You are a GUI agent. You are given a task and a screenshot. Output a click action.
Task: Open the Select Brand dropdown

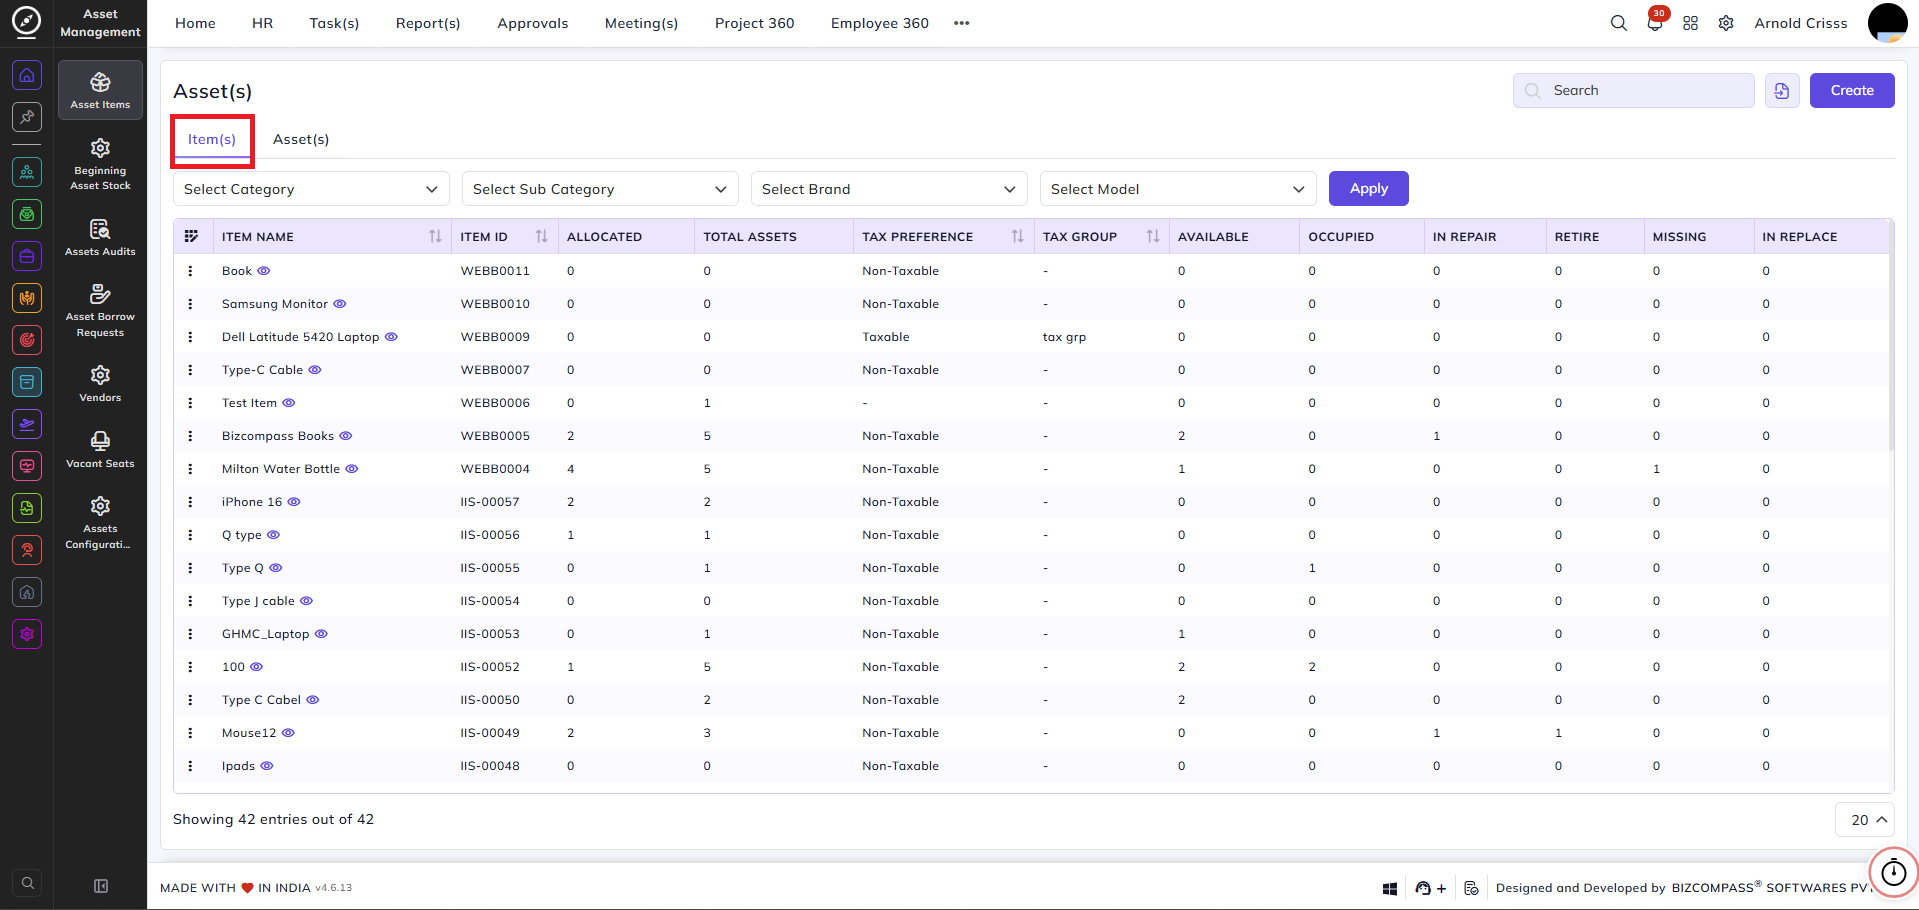coord(889,189)
